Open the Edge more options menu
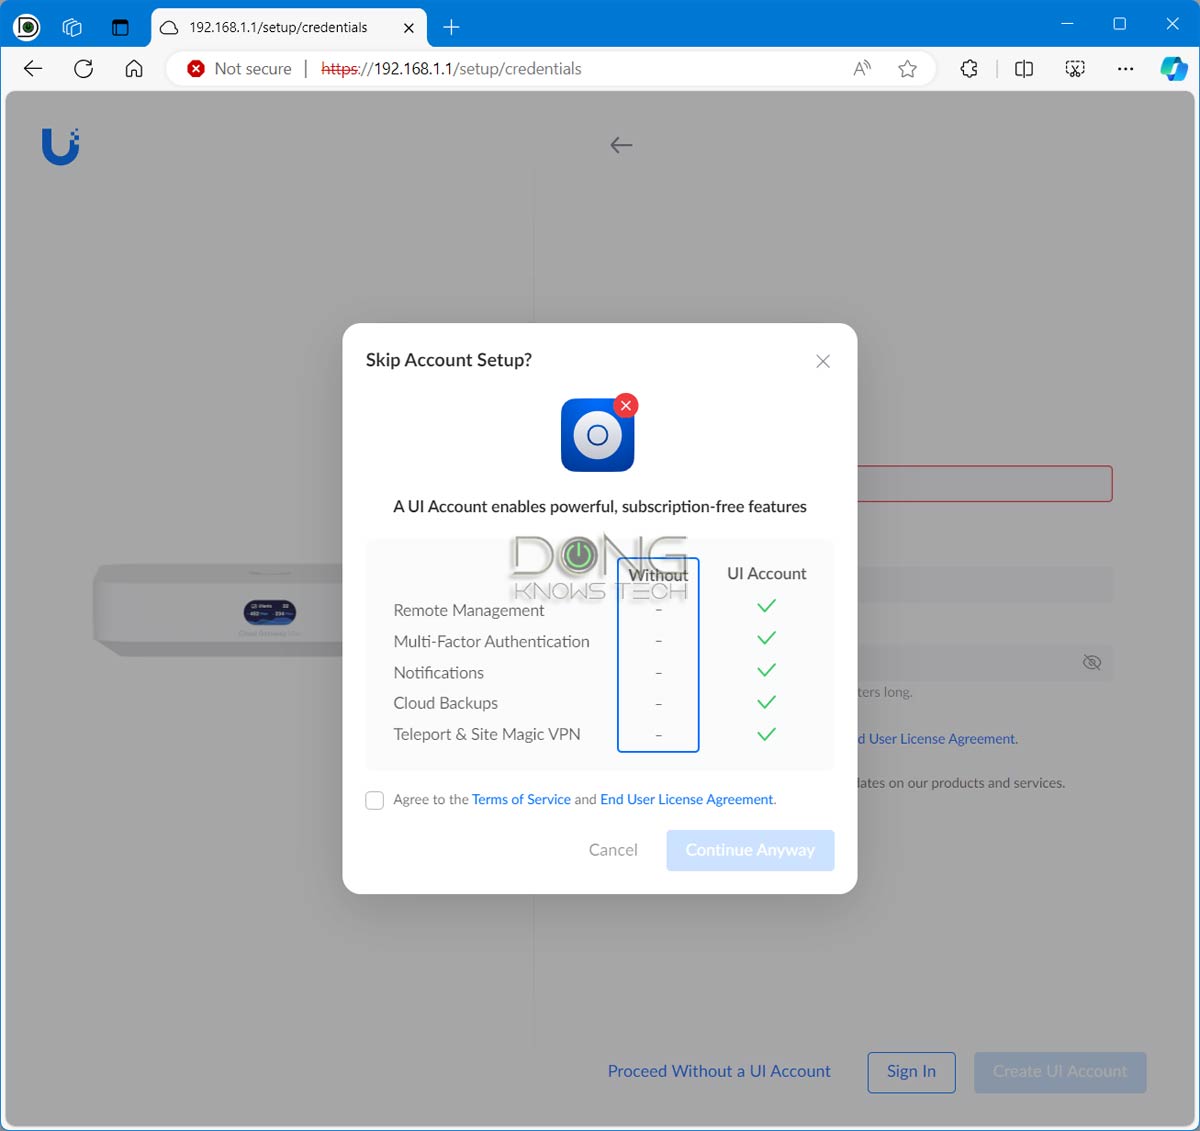 pos(1126,68)
